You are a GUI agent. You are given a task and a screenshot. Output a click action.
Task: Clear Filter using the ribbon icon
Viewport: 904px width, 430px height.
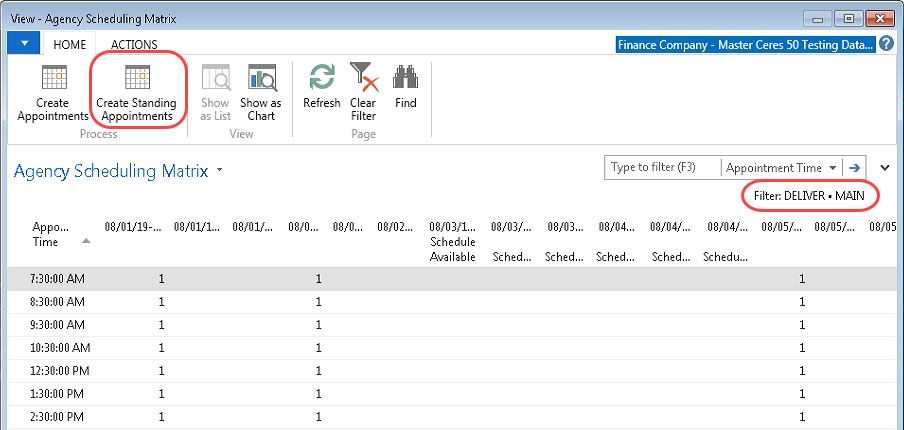[363, 78]
